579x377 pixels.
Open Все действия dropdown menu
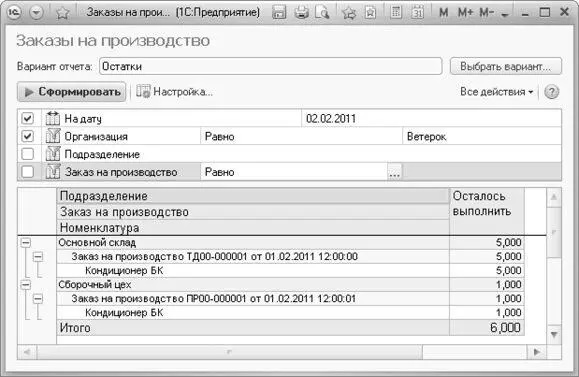497,92
